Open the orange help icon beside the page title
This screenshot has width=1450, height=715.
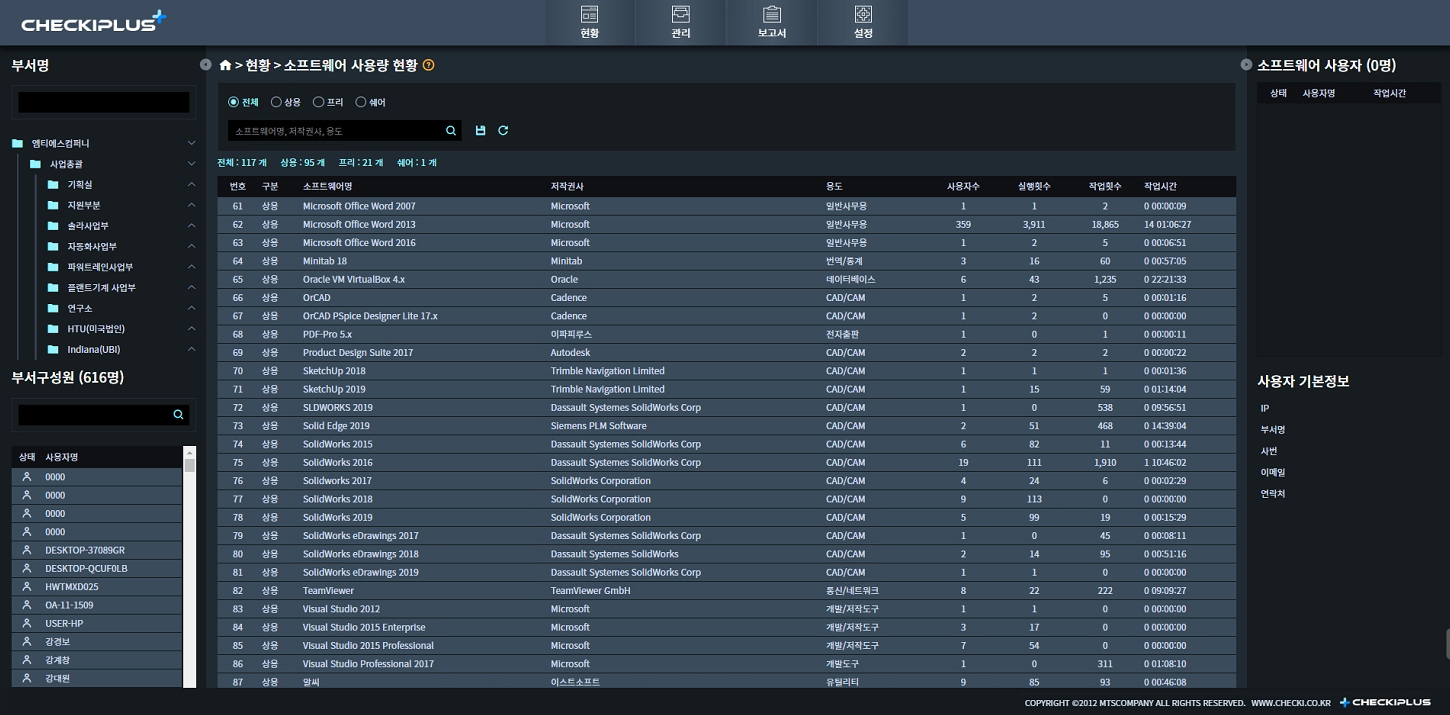429,65
